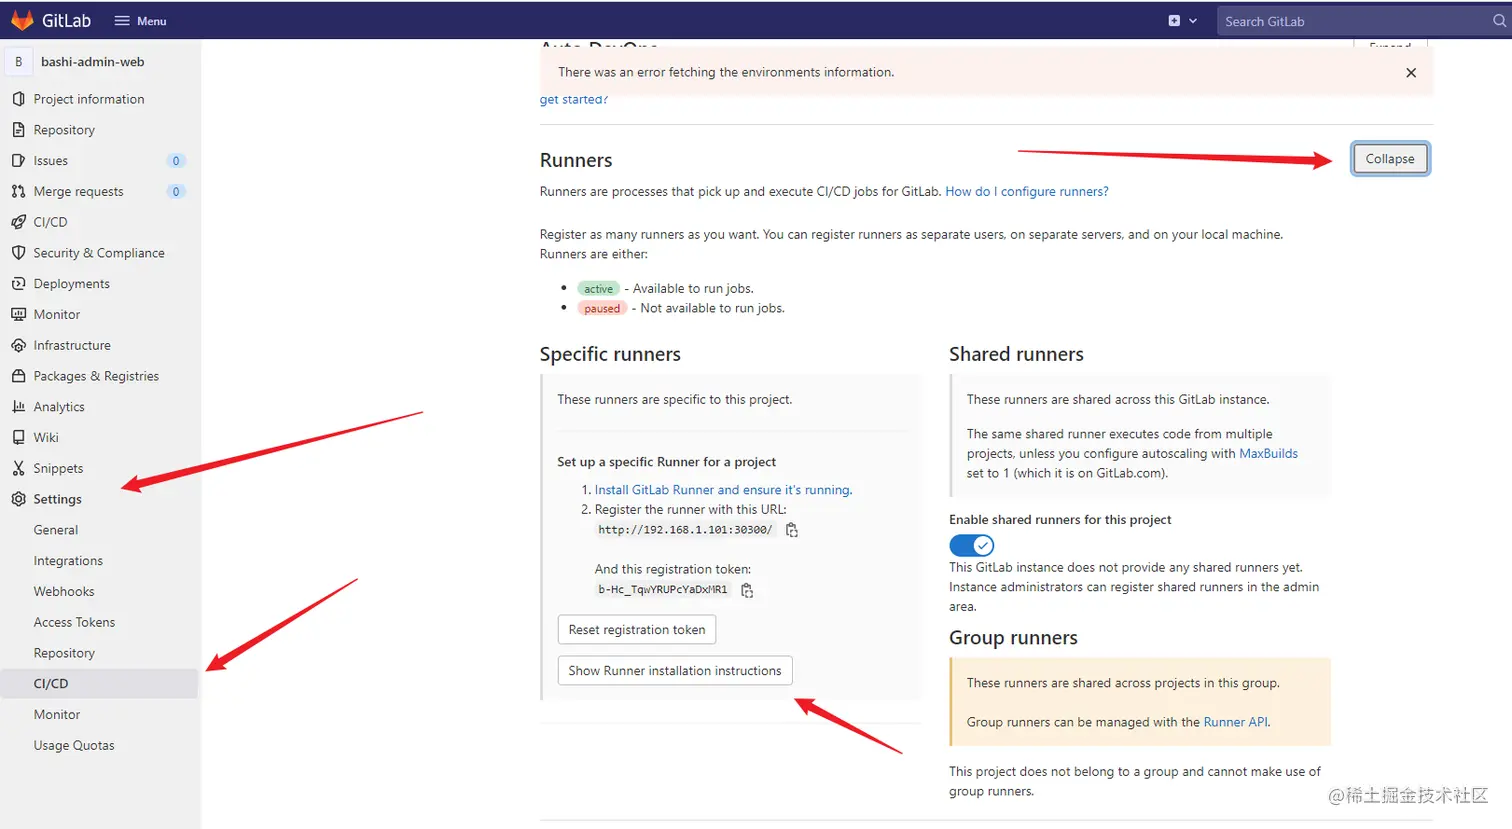Open the MaxBuilds link
This screenshot has height=829, width=1512.
point(1268,454)
